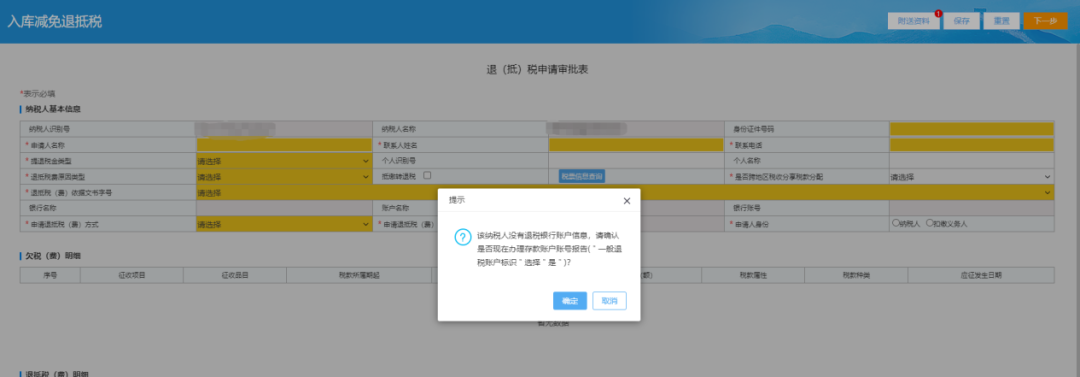Click the 税款种类 column header
Image resolution: width=1080 pixels, height=377 pixels.
[856, 275]
